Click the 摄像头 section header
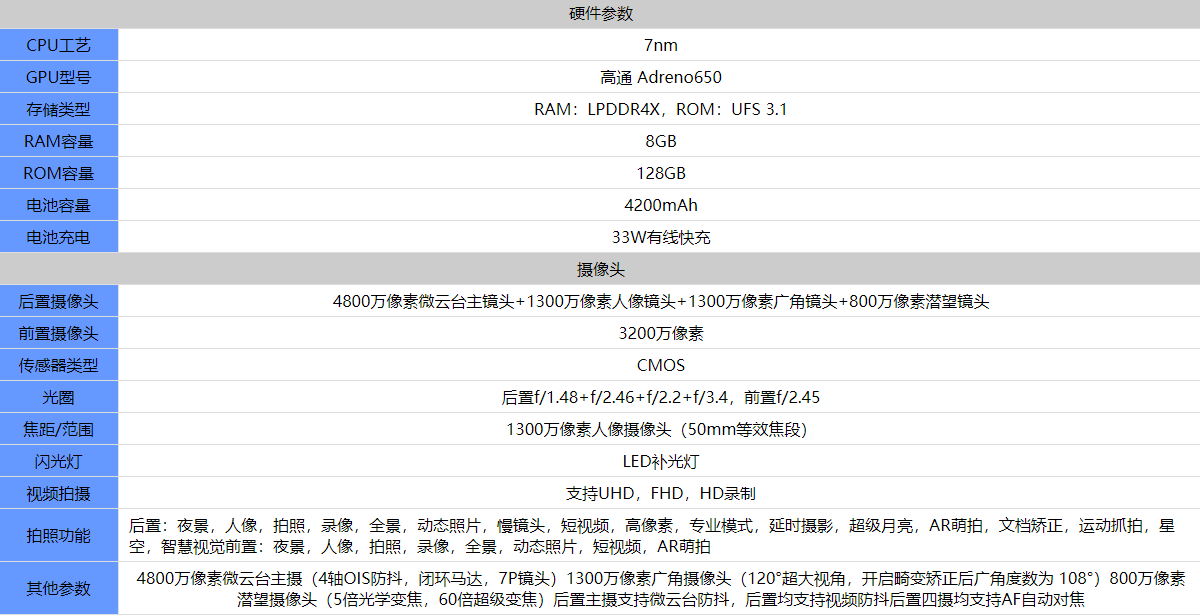 tap(600, 270)
